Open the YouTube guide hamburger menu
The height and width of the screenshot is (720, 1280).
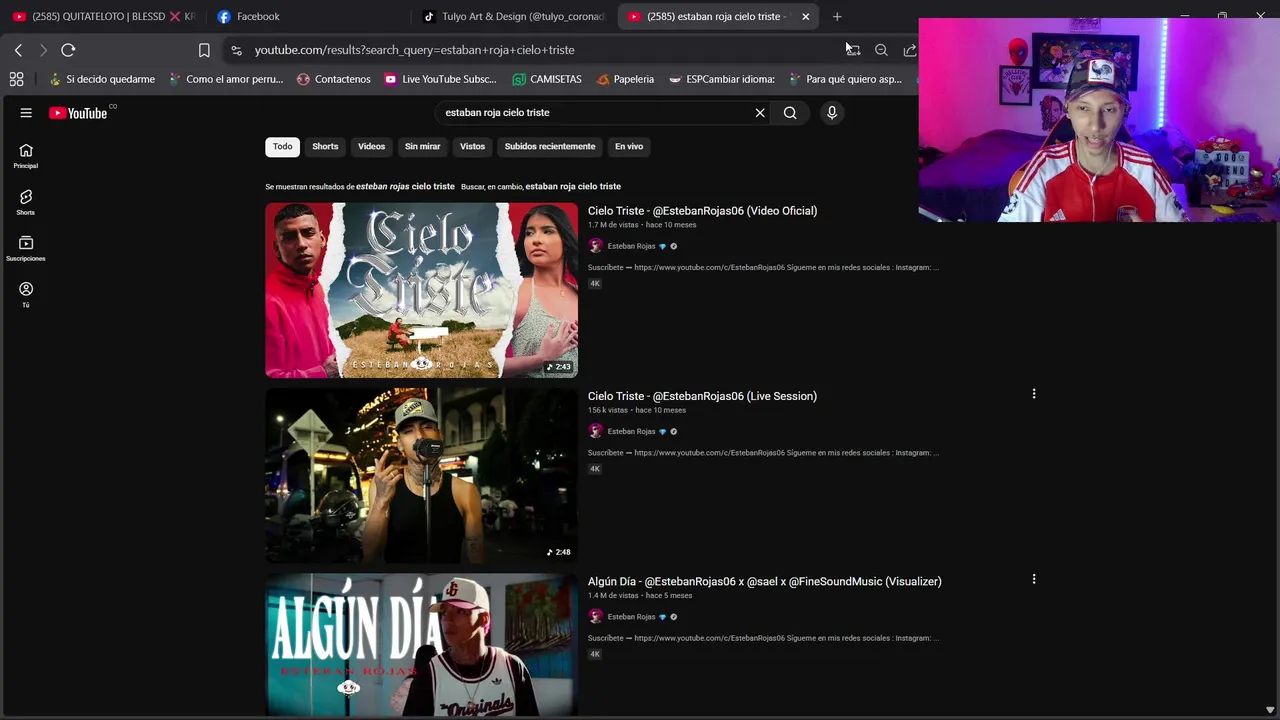pyautogui.click(x=26, y=113)
